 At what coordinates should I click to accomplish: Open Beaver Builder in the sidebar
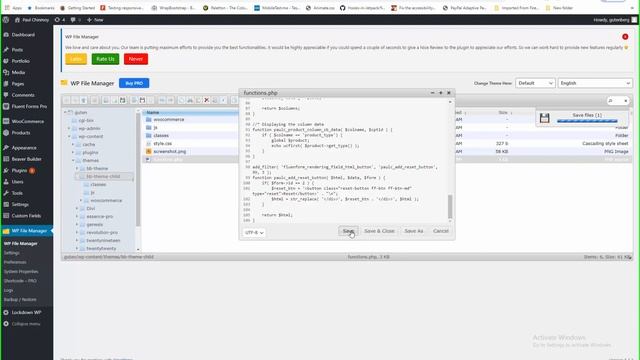pos(27,159)
